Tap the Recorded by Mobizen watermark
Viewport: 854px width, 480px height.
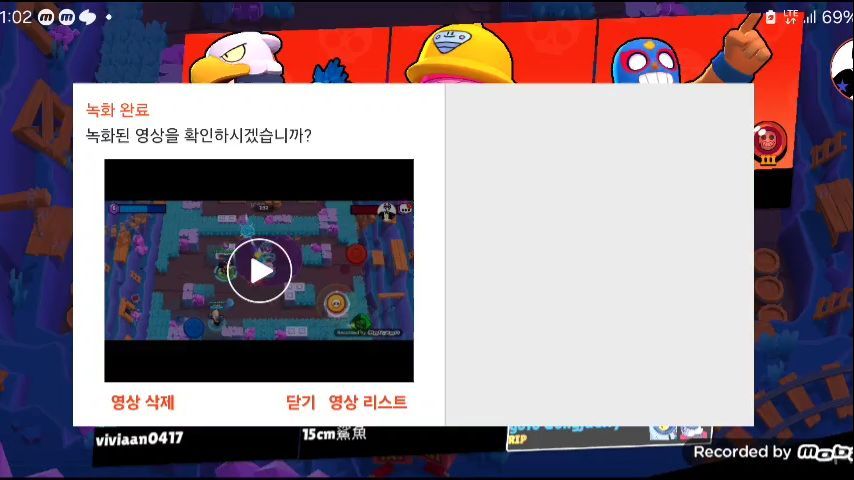click(x=772, y=452)
